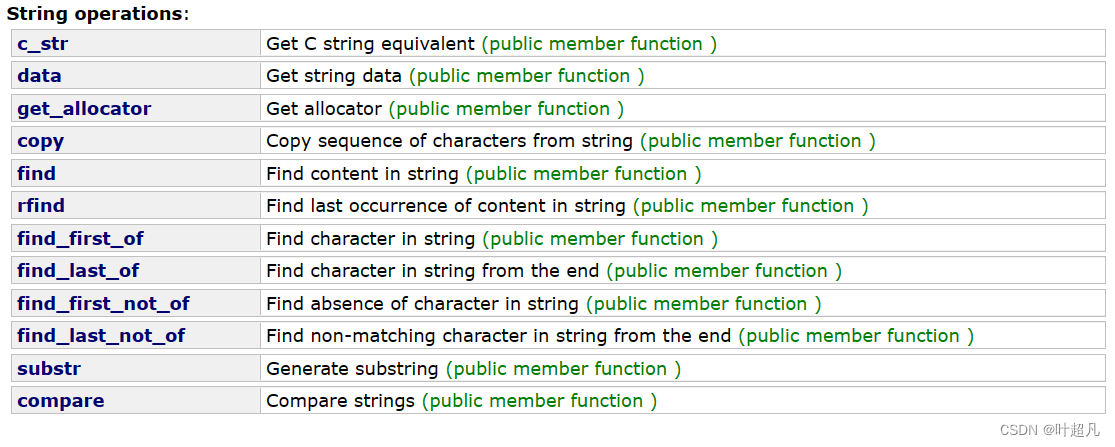Click 'Find absence of character in string' text
The image size is (1115, 447).
[422, 304]
